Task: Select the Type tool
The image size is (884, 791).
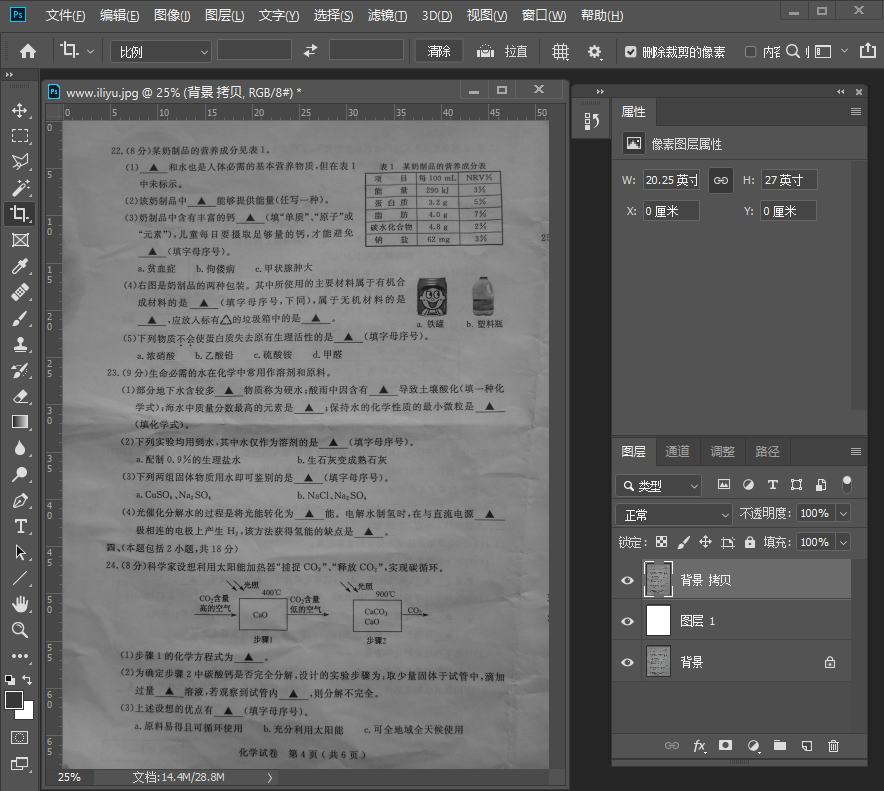Action: tap(20, 527)
